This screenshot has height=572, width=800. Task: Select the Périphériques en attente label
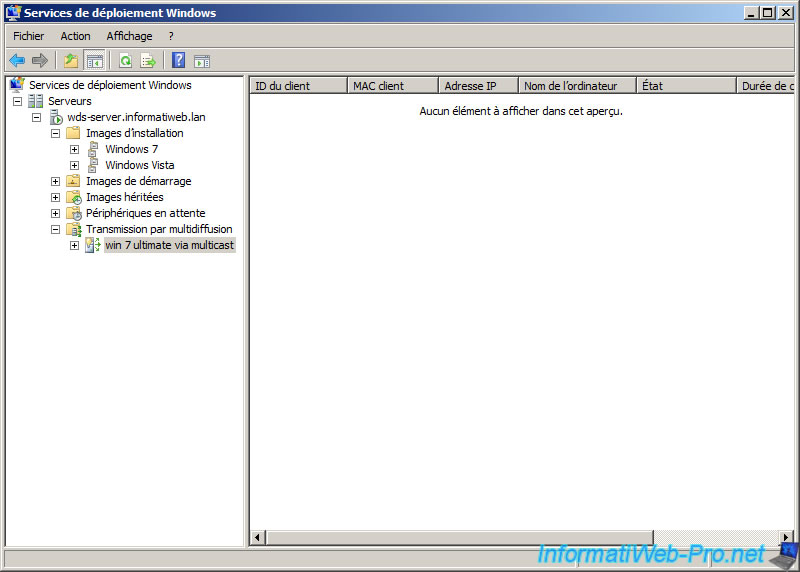[x=145, y=213]
